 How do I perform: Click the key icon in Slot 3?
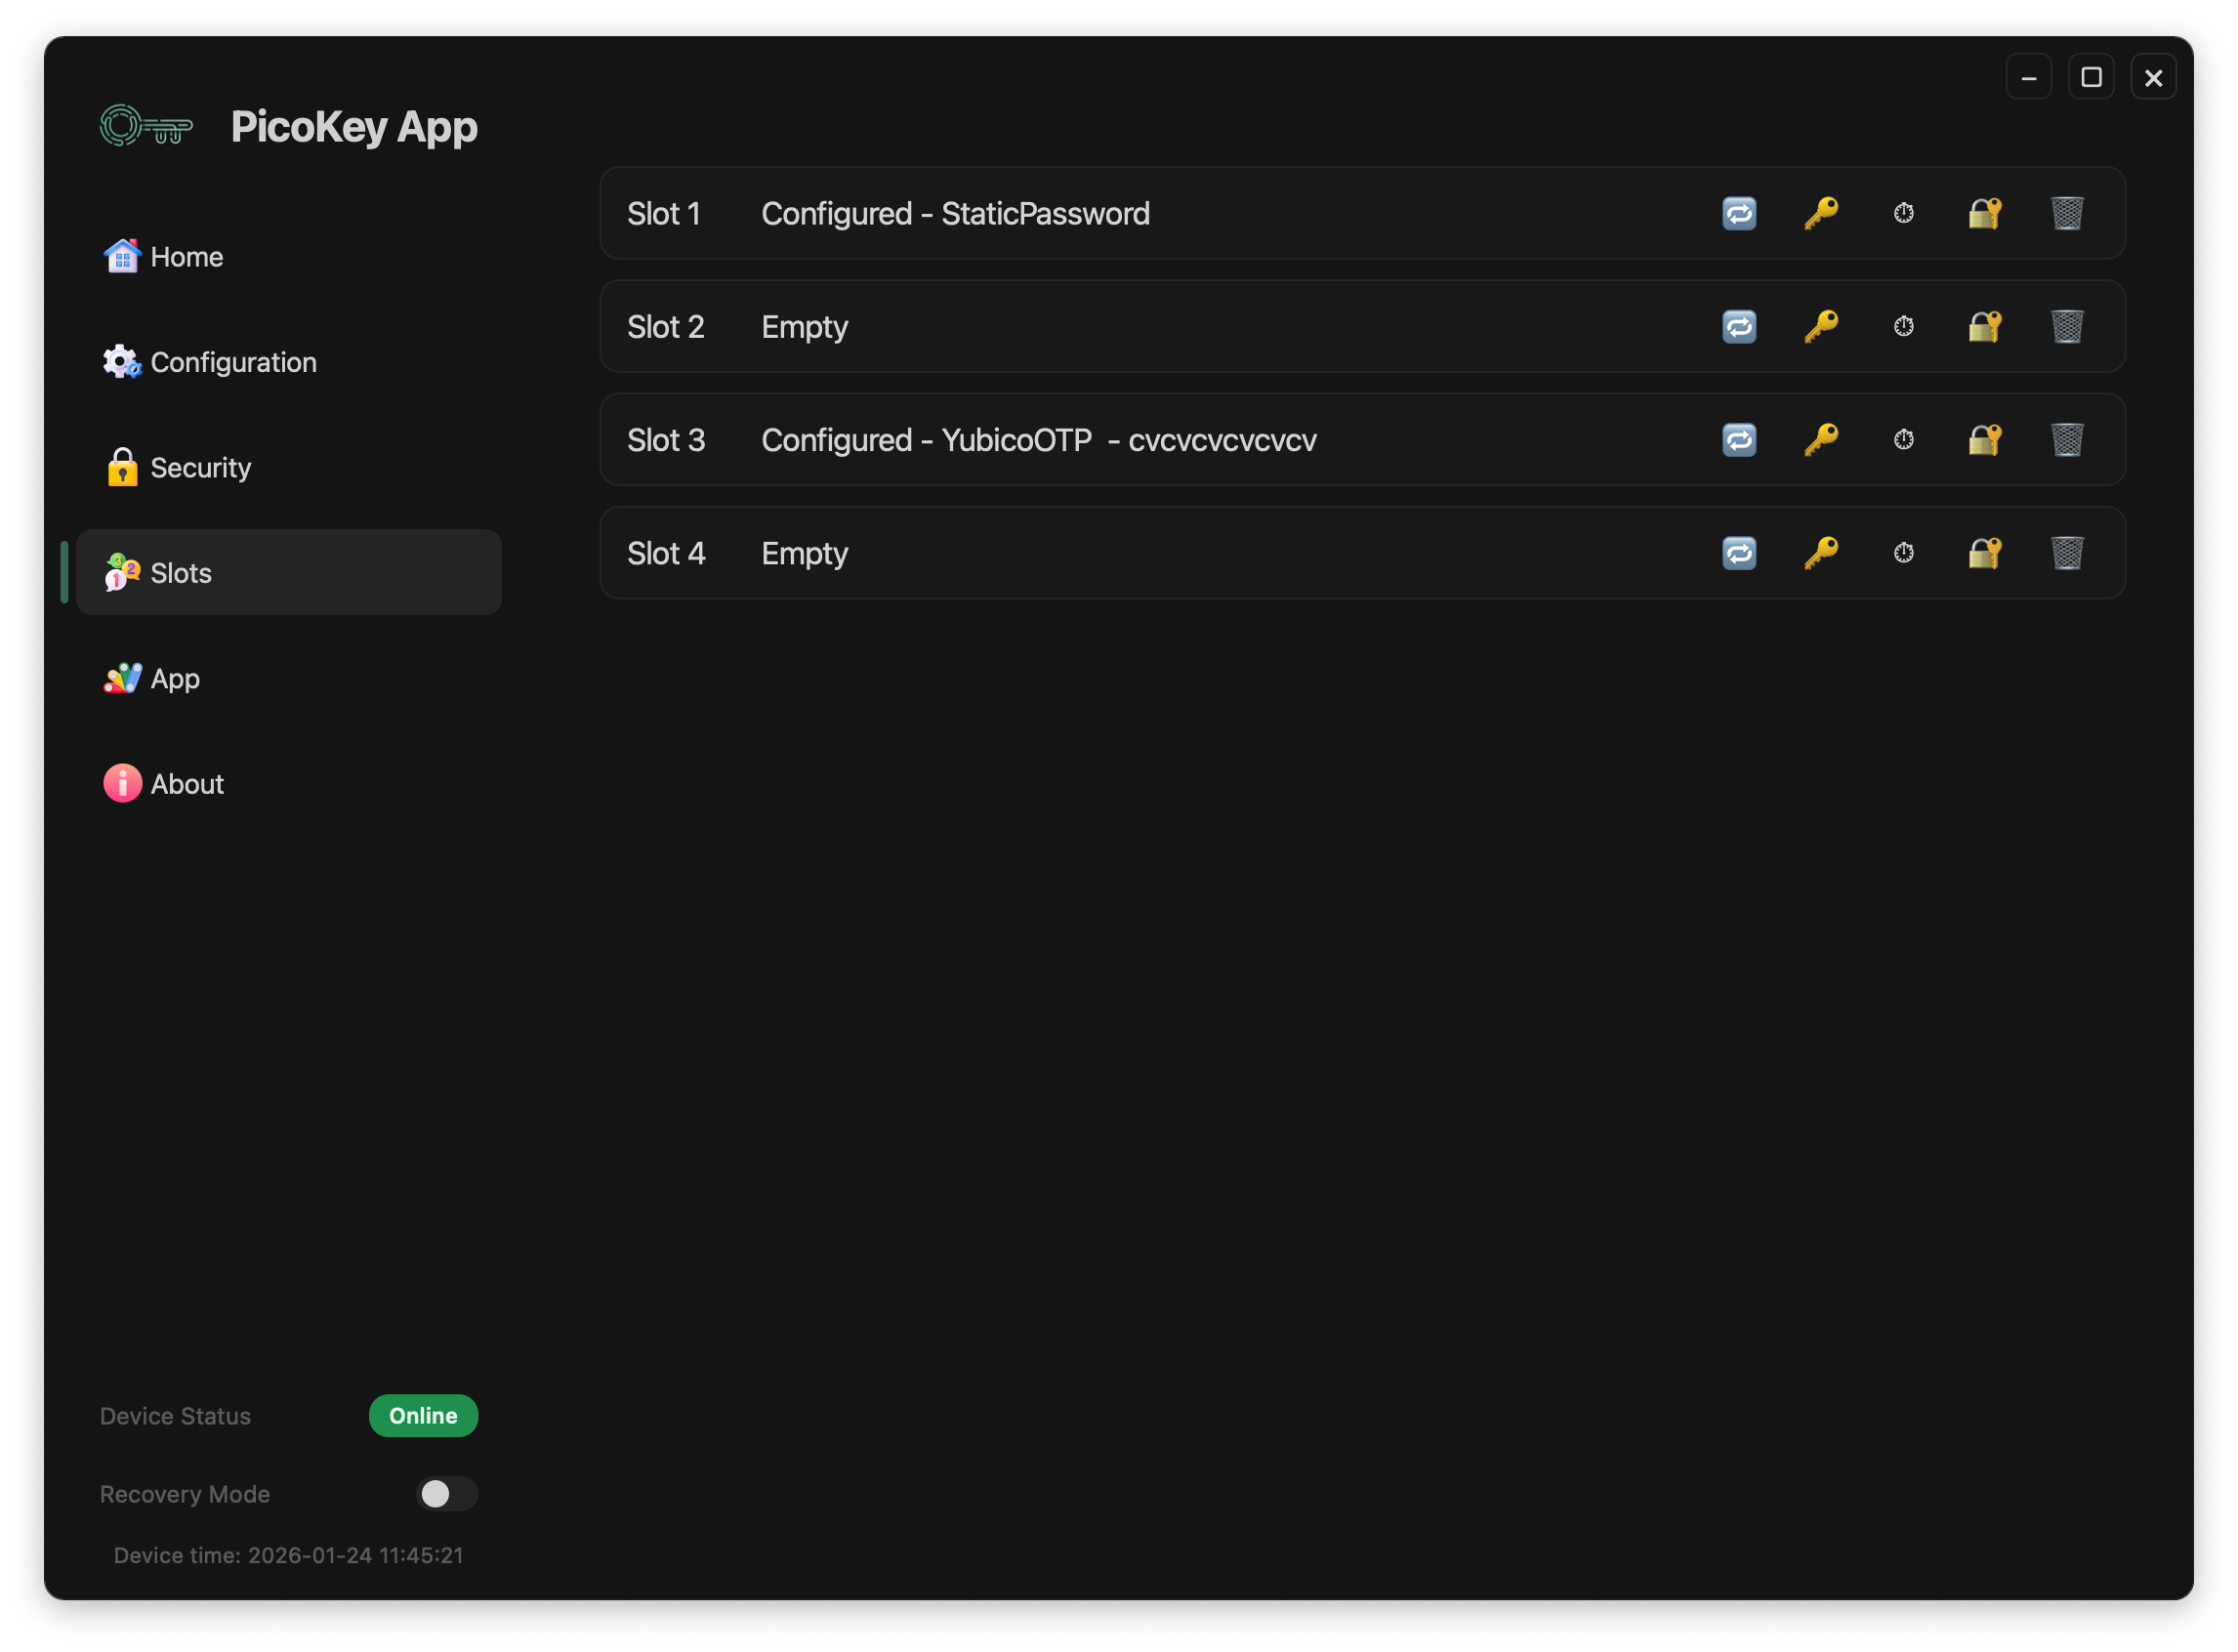1821,440
